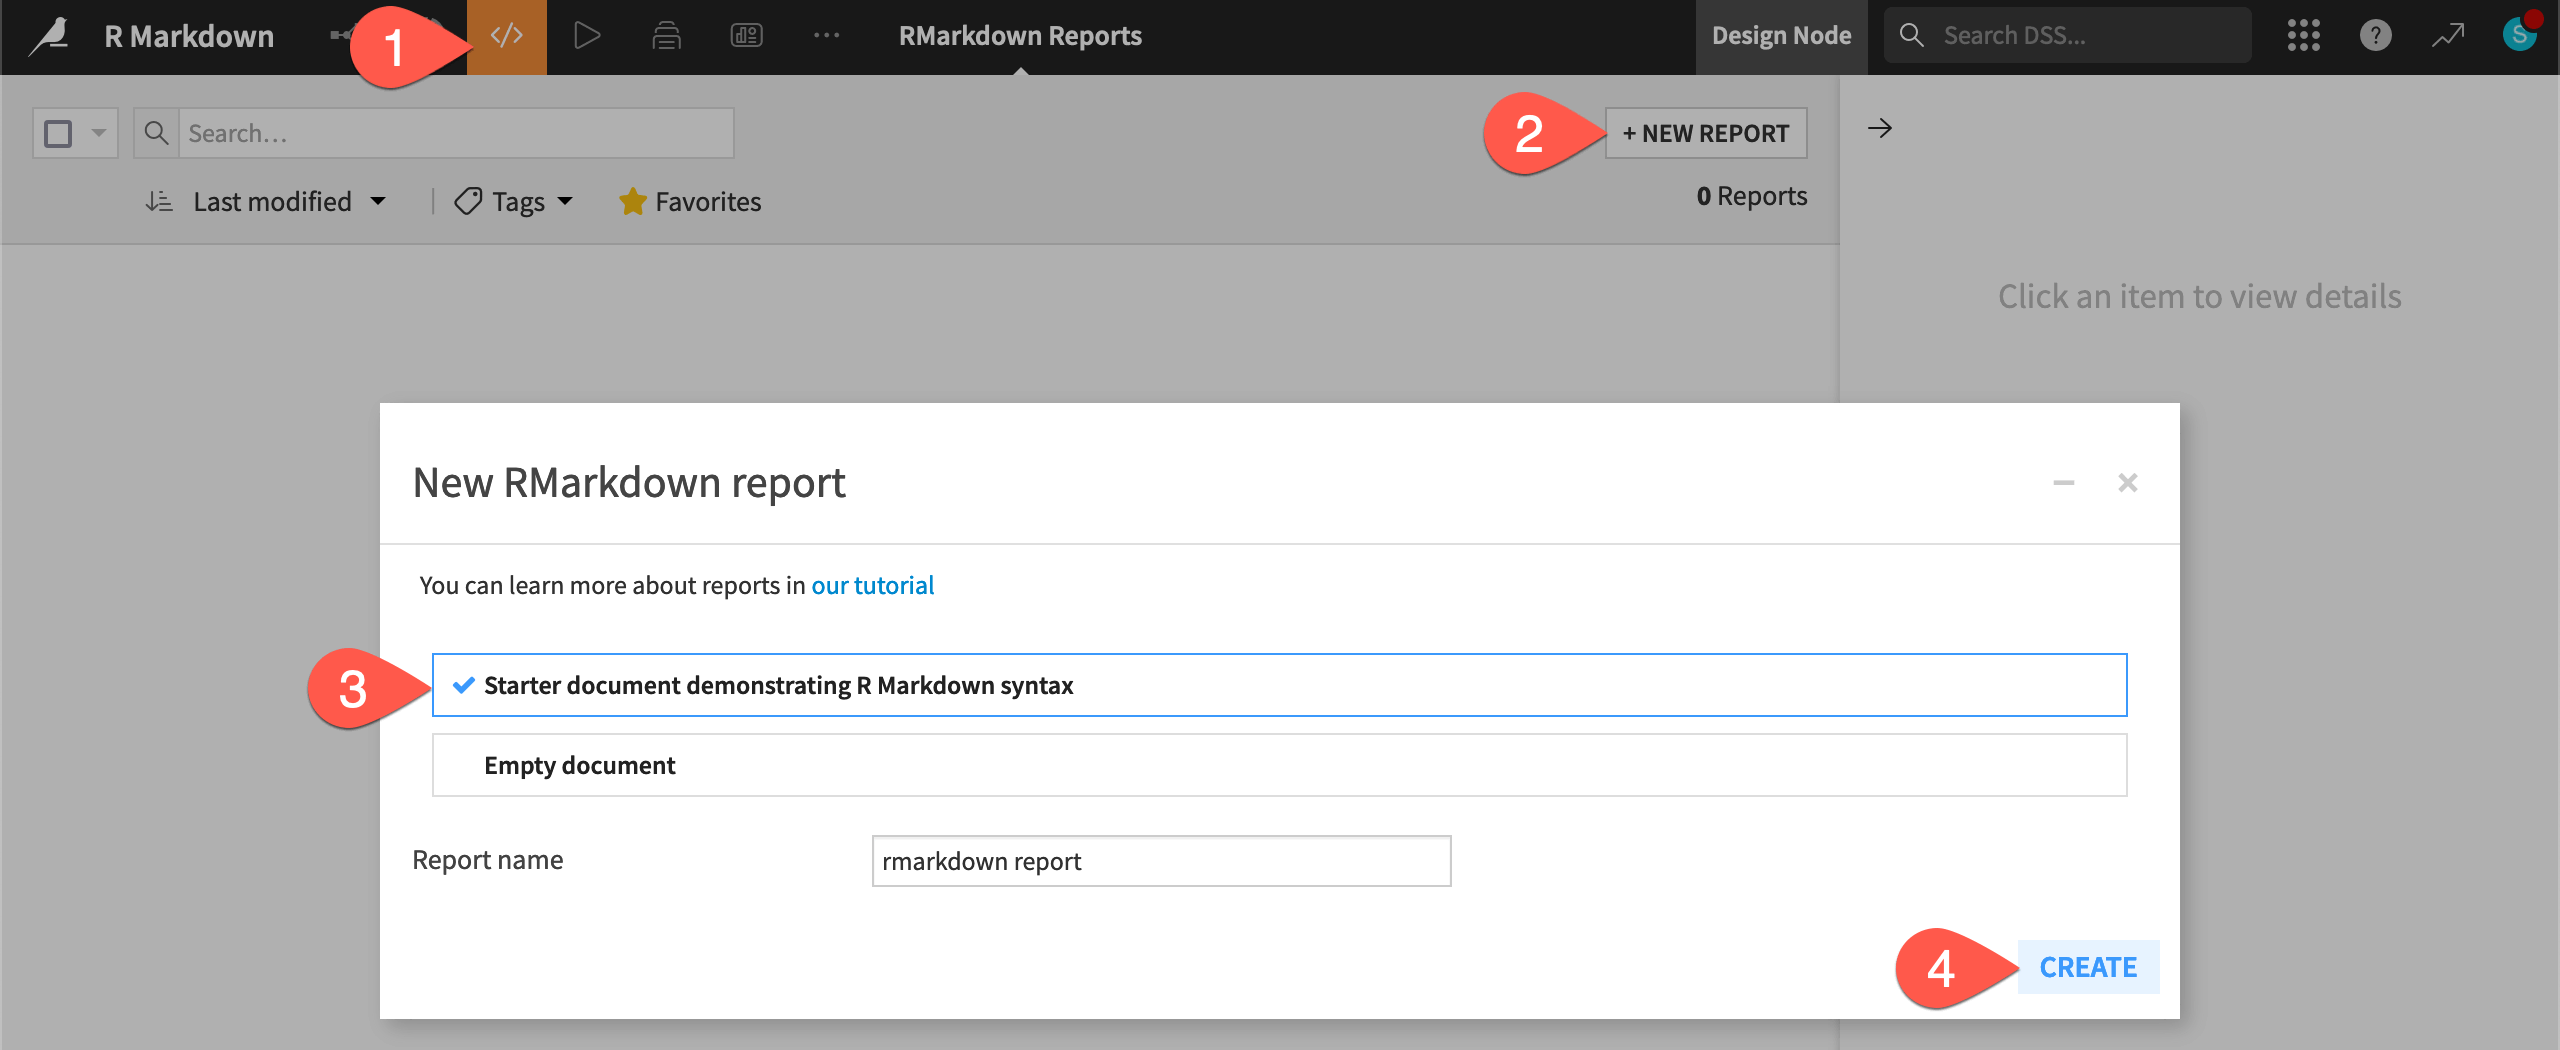Open the Dashboards icon in the navbar
The width and height of the screenshot is (2560, 1050).
[x=746, y=35]
